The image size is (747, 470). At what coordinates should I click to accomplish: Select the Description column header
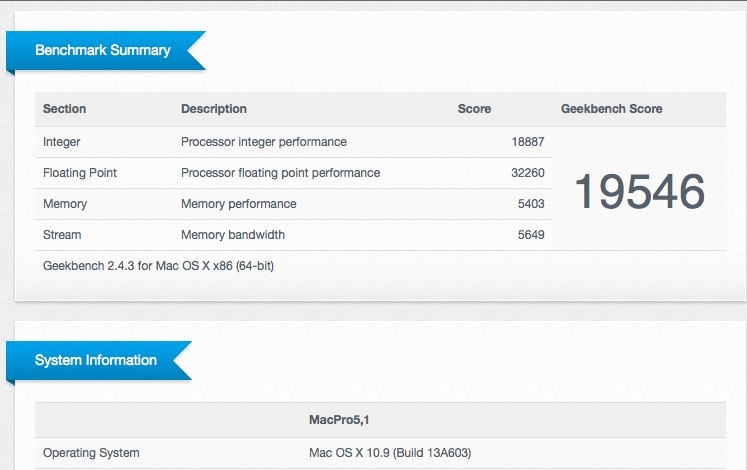pyautogui.click(x=214, y=109)
